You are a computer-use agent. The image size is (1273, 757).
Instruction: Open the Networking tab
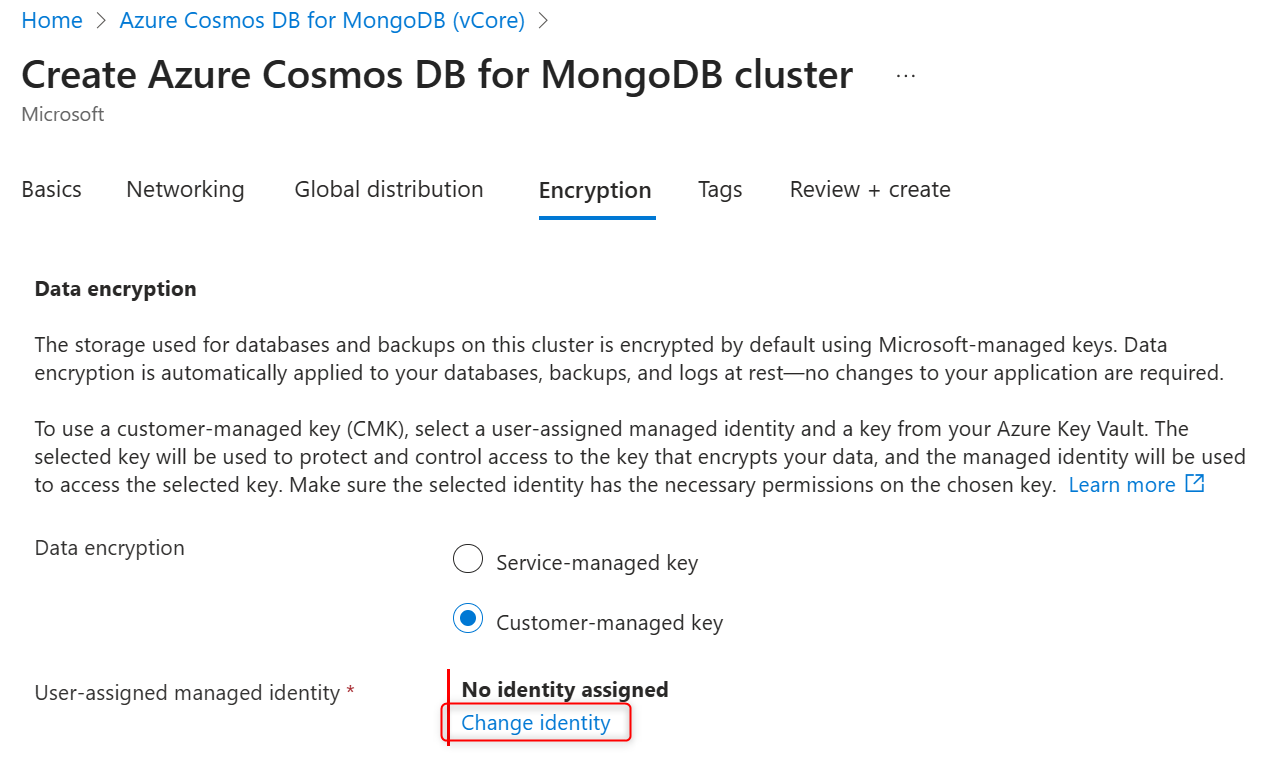(185, 190)
